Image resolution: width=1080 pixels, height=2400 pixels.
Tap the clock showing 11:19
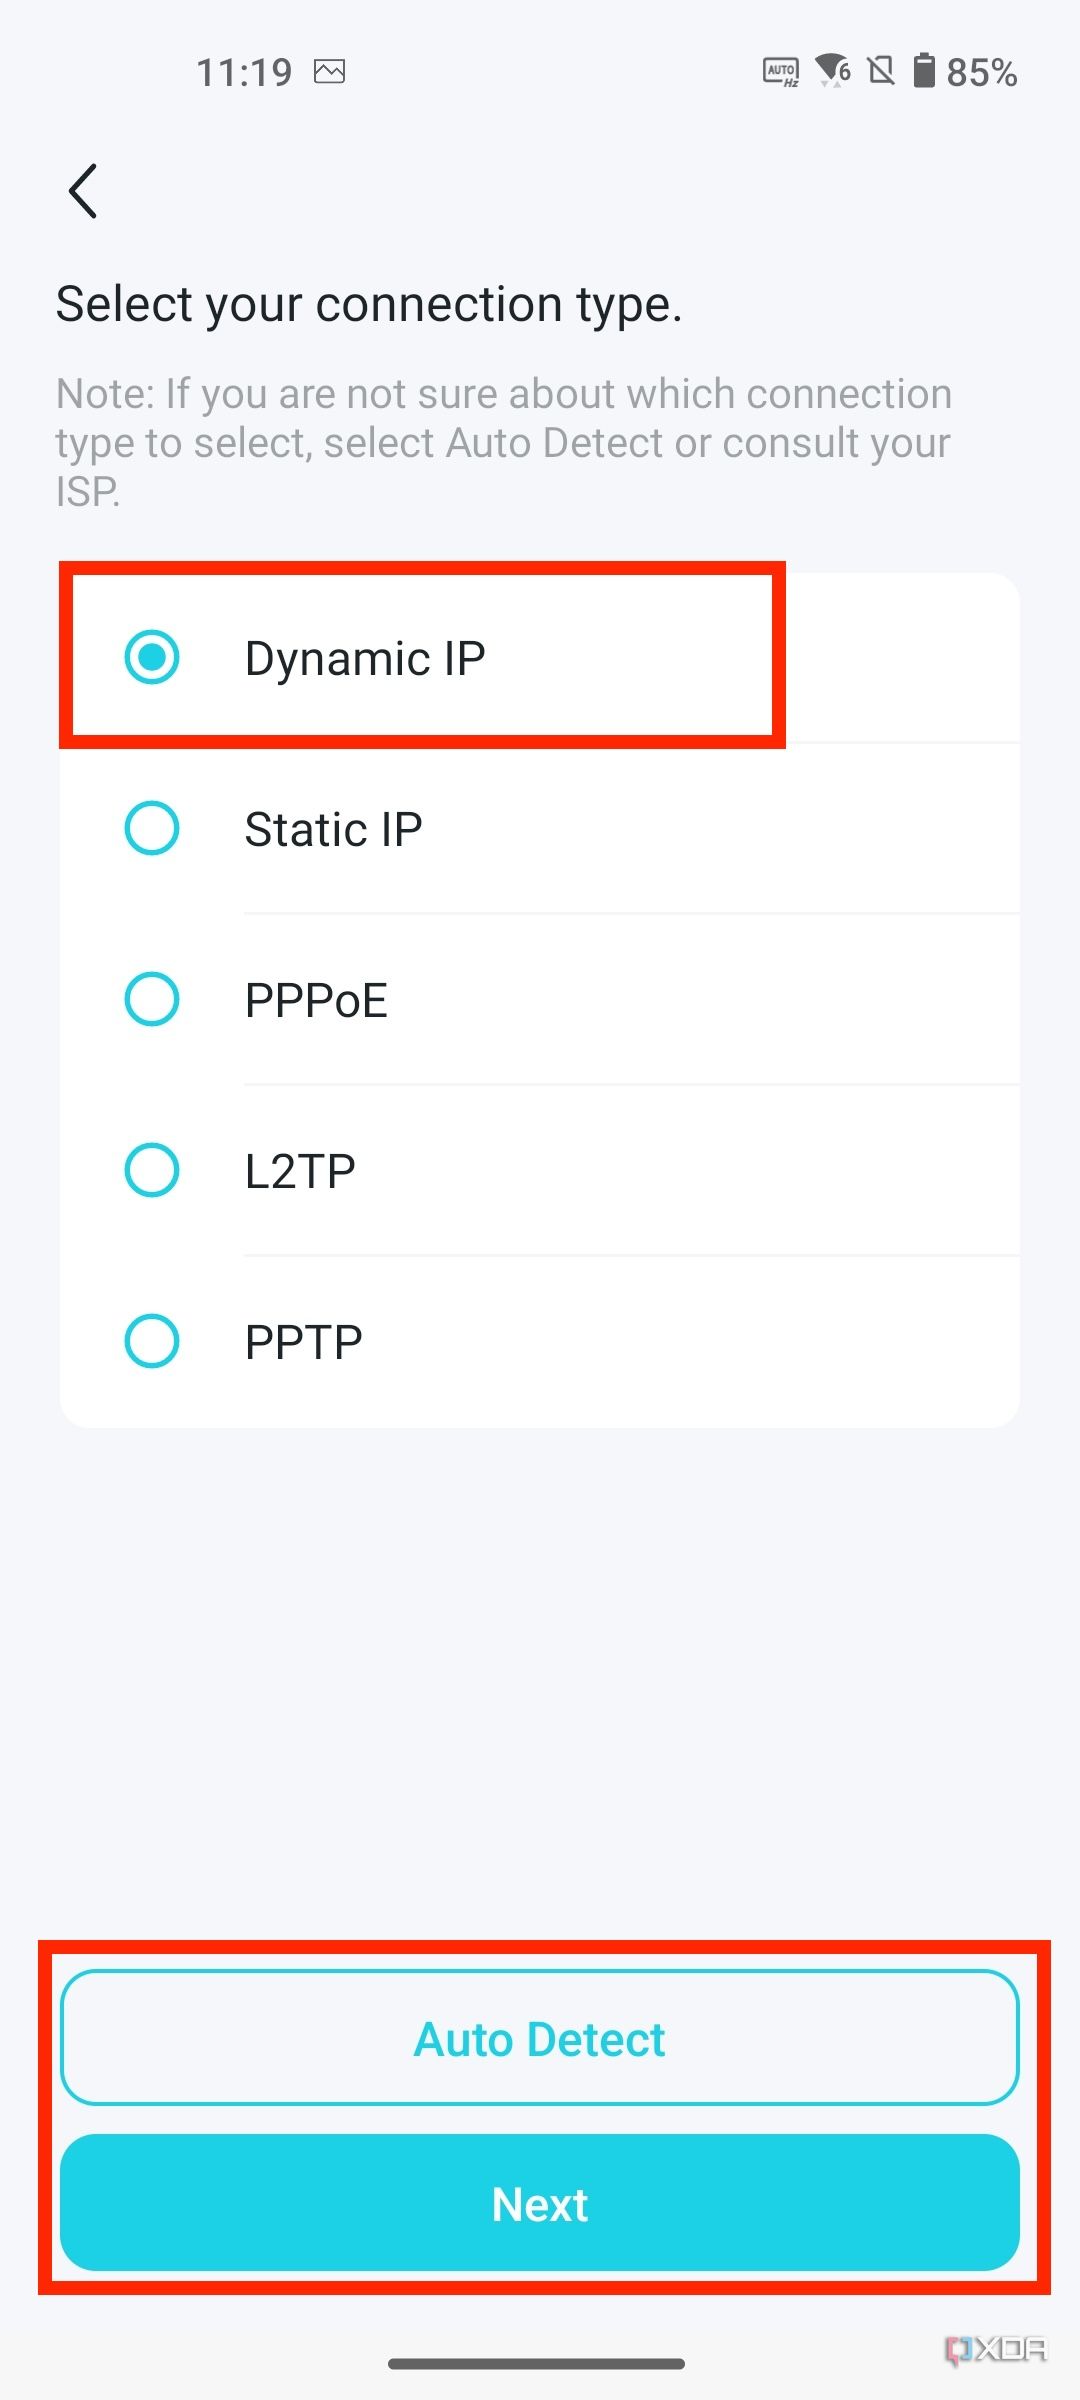(x=245, y=70)
